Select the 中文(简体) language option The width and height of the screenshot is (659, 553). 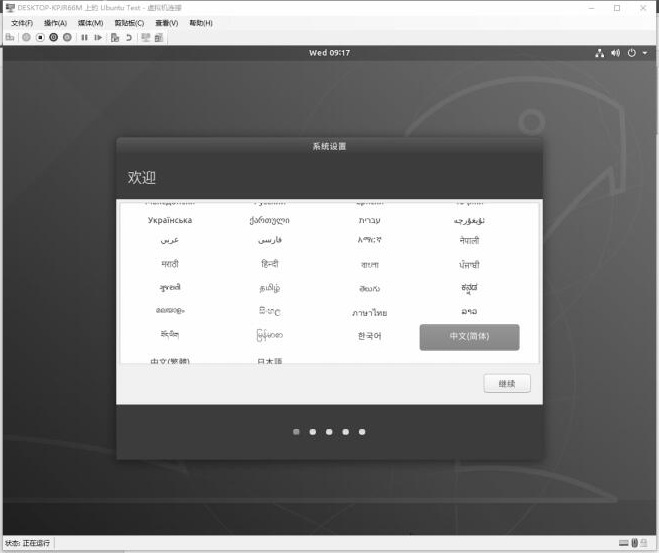pyautogui.click(x=469, y=337)
